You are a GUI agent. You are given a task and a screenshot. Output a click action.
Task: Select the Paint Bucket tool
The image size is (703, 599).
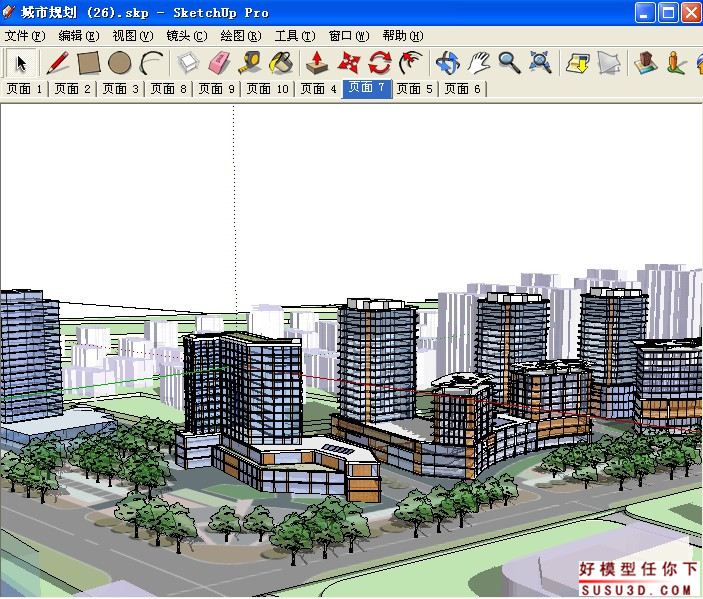click(281, 63)
